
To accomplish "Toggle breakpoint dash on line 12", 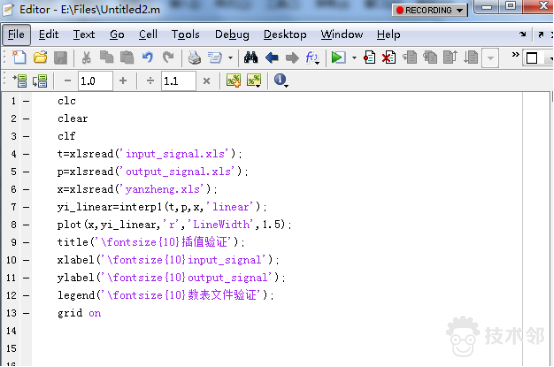I will (26, 296).
